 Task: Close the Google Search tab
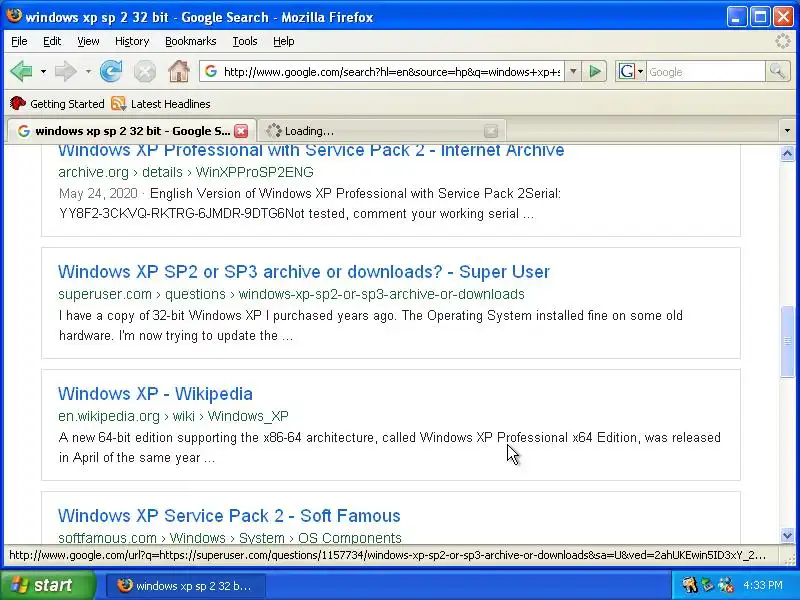[x=241, y=131]
